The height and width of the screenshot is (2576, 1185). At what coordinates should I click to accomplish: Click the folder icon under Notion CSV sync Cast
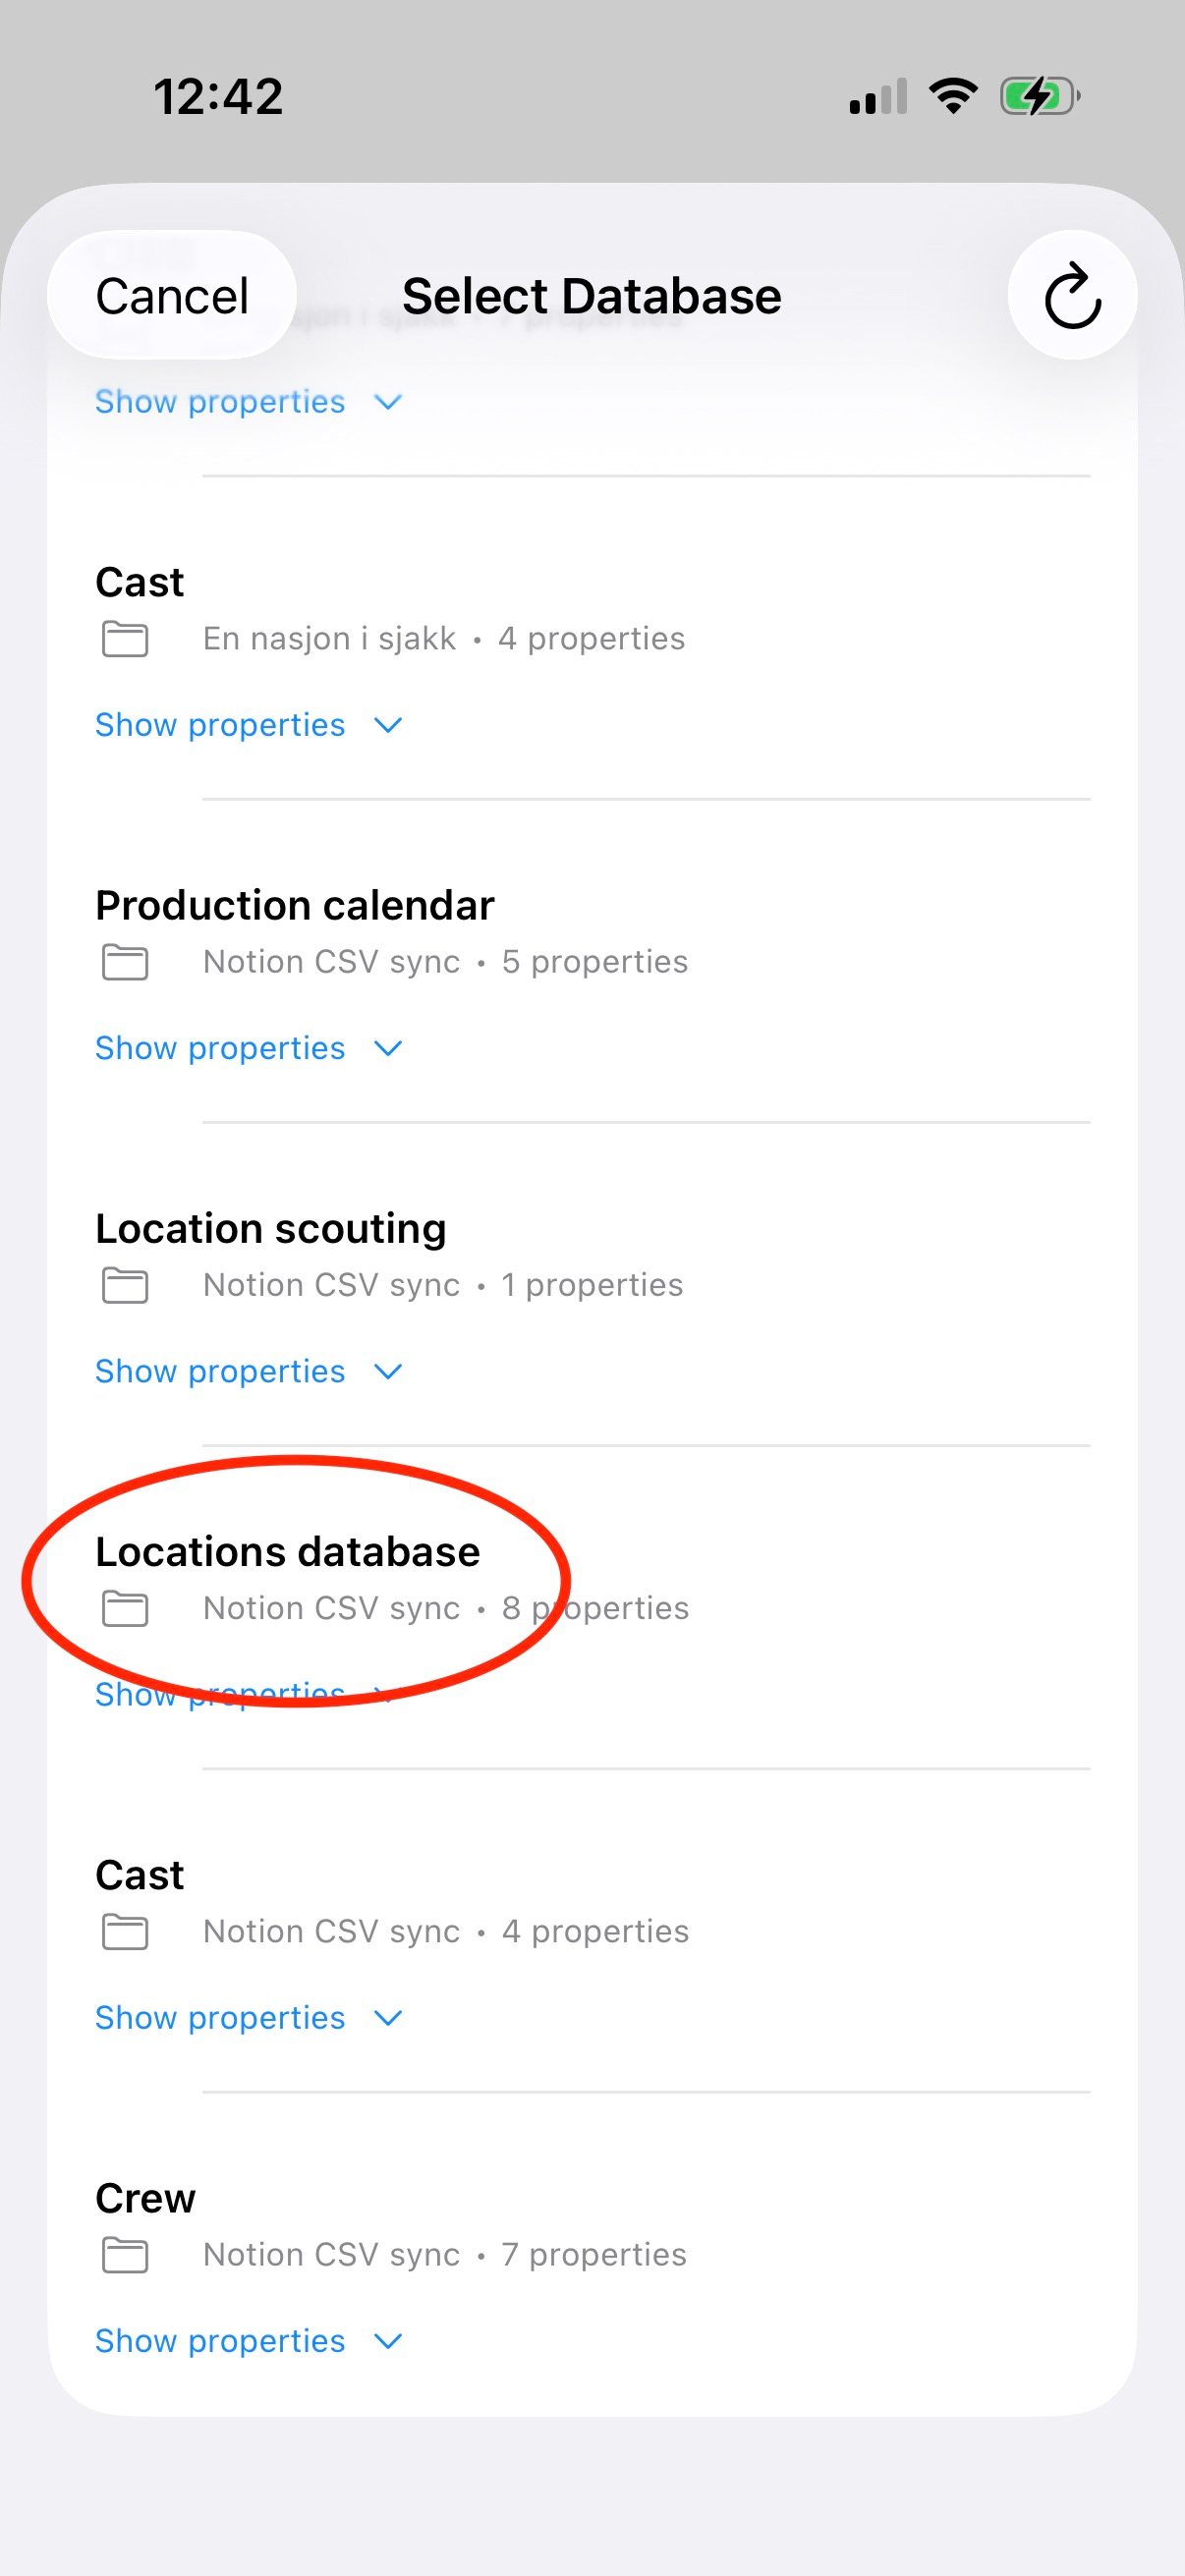point(125,1931)
